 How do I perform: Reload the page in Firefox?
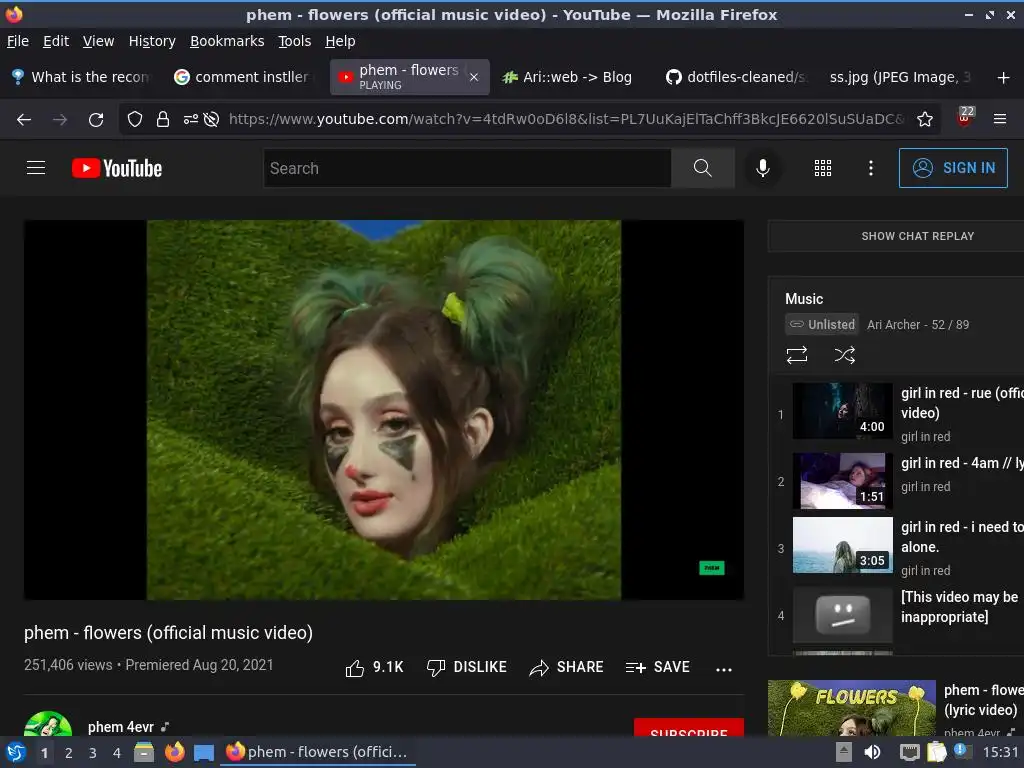(x=96, y=120)
